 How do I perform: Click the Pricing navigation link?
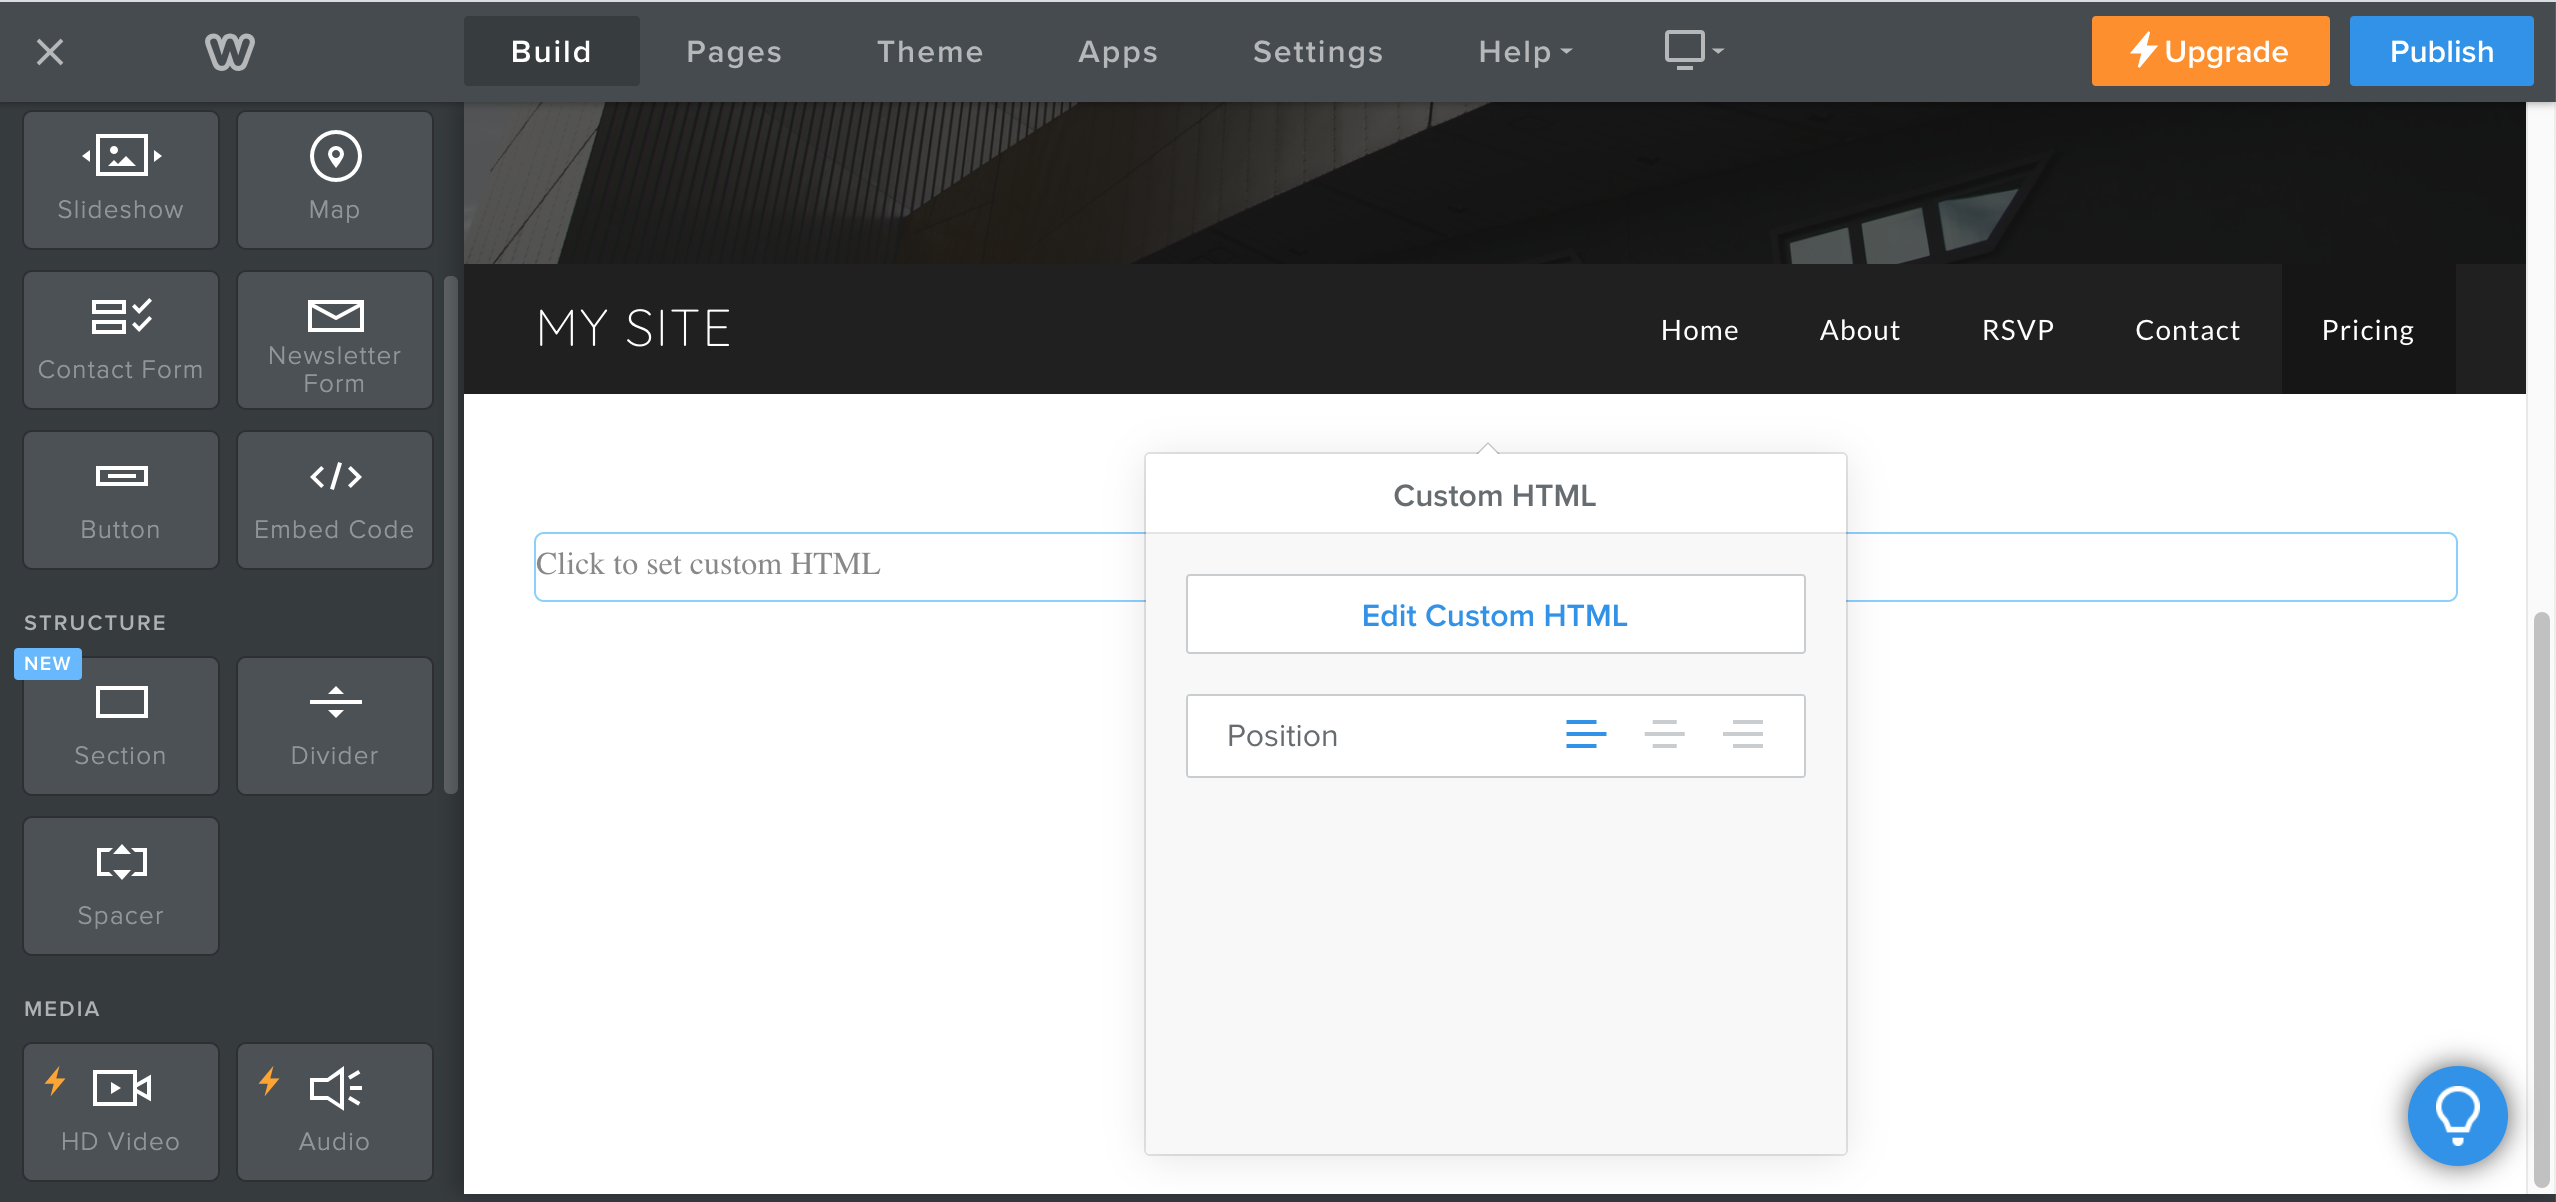[2367, 330]
